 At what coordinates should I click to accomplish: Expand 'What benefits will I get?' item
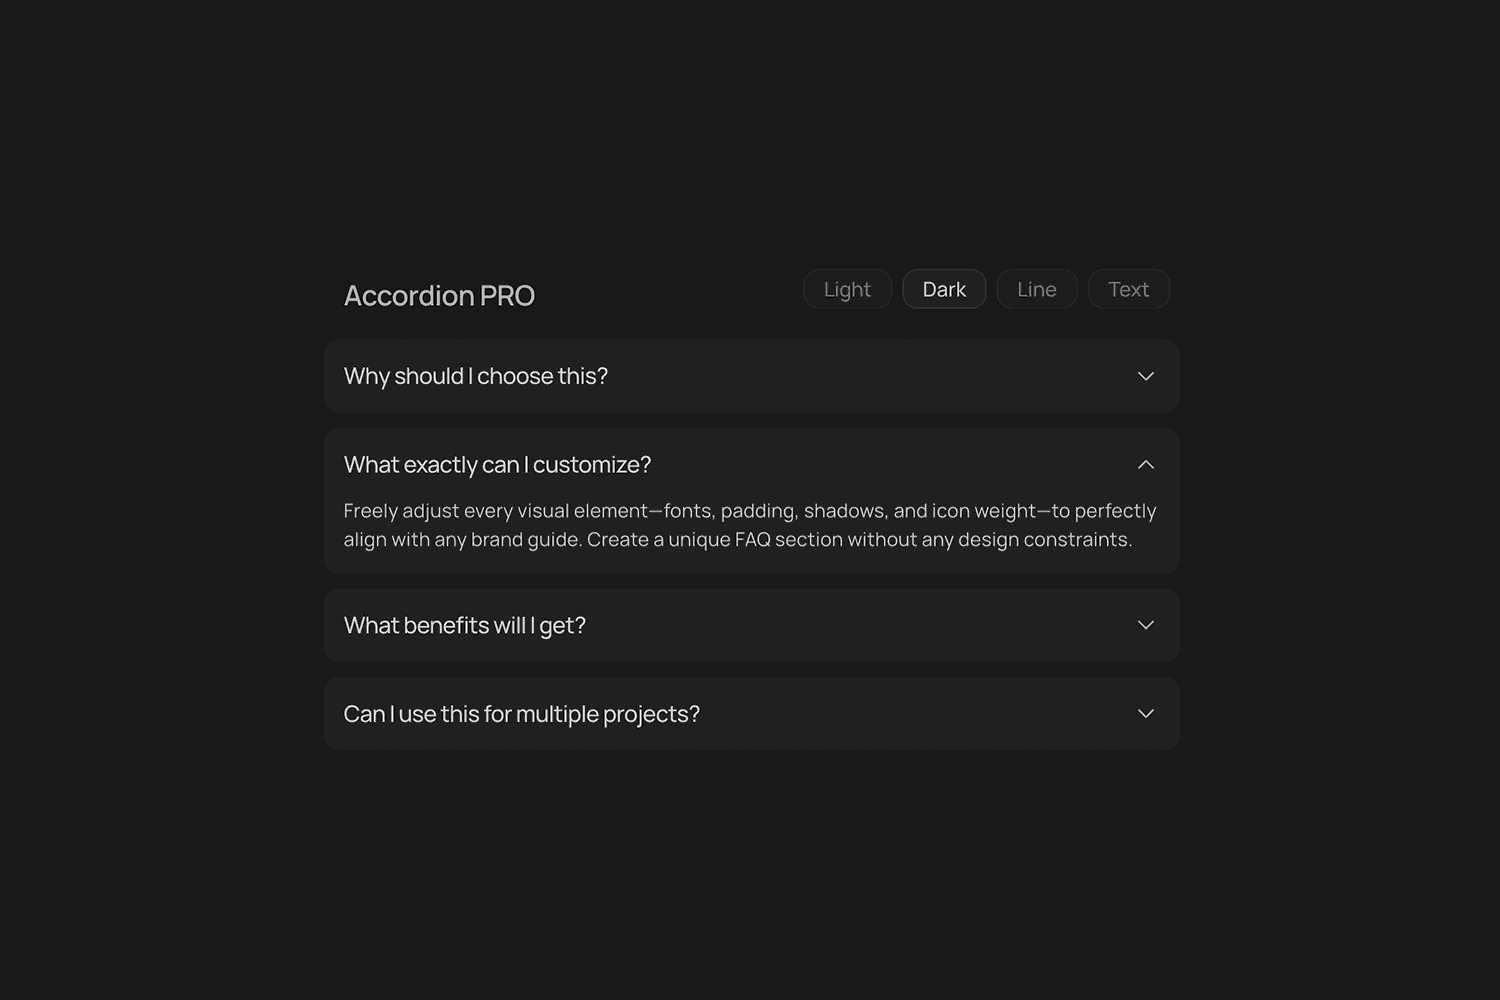point(465,626)
